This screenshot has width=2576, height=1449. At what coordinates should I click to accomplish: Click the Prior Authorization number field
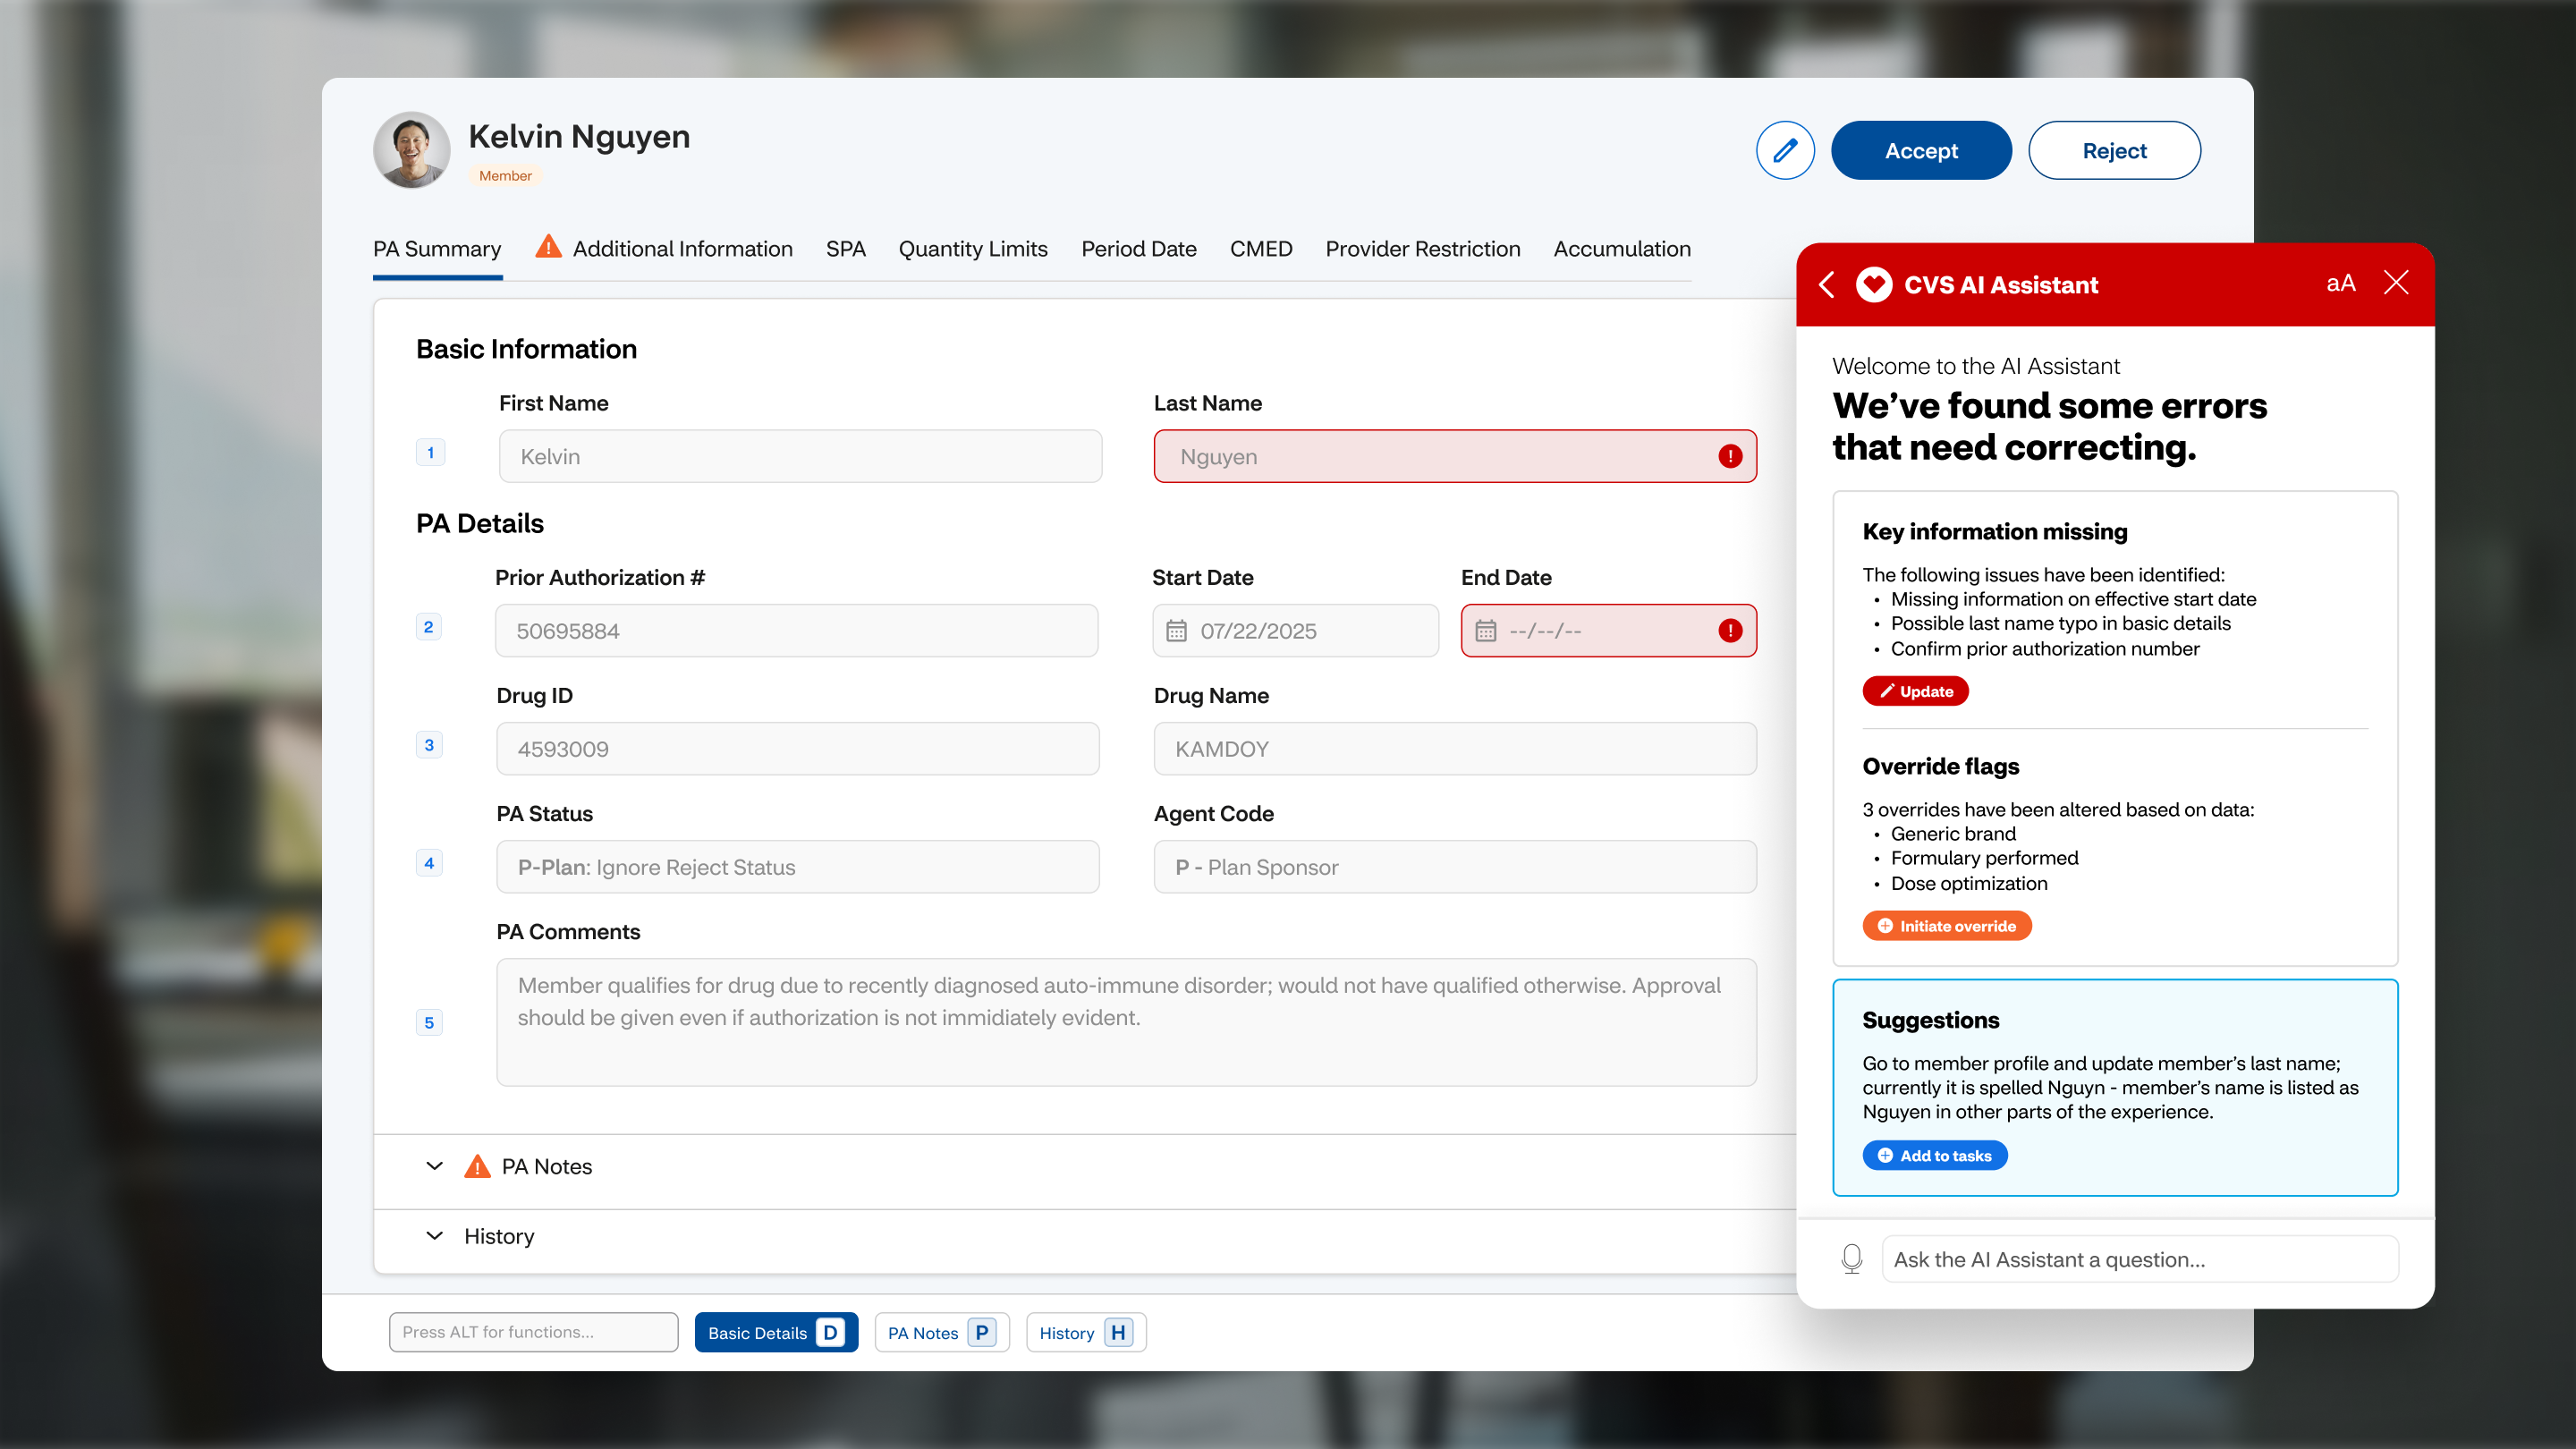pyautogui.click(x=796, y=631)
